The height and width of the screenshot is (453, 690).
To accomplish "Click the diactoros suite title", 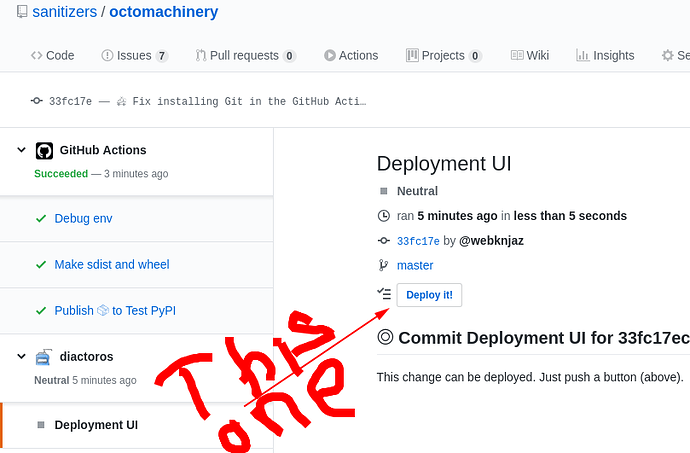I will [x=86, y=357].
